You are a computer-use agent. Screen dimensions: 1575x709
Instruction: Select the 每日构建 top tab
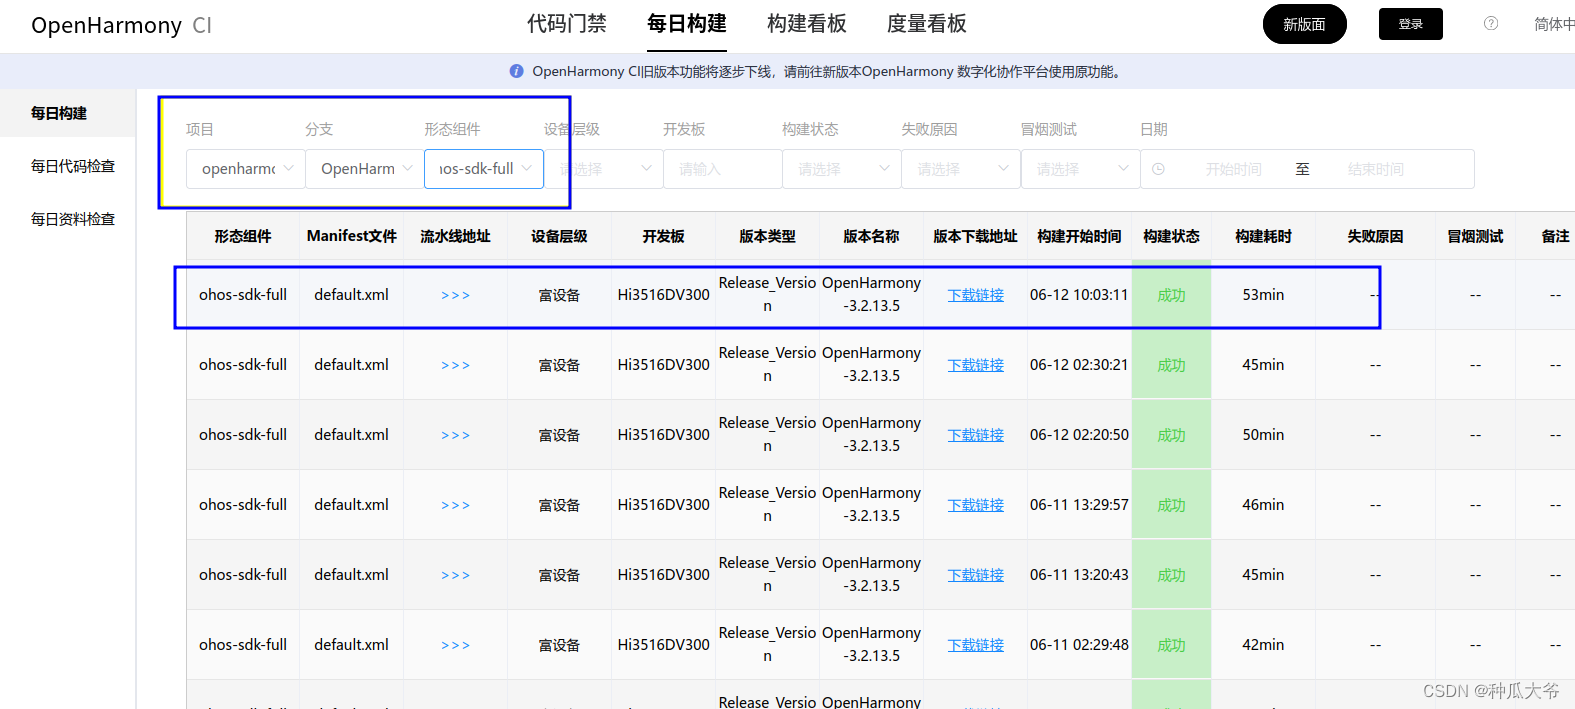click(x=687, y=24)
